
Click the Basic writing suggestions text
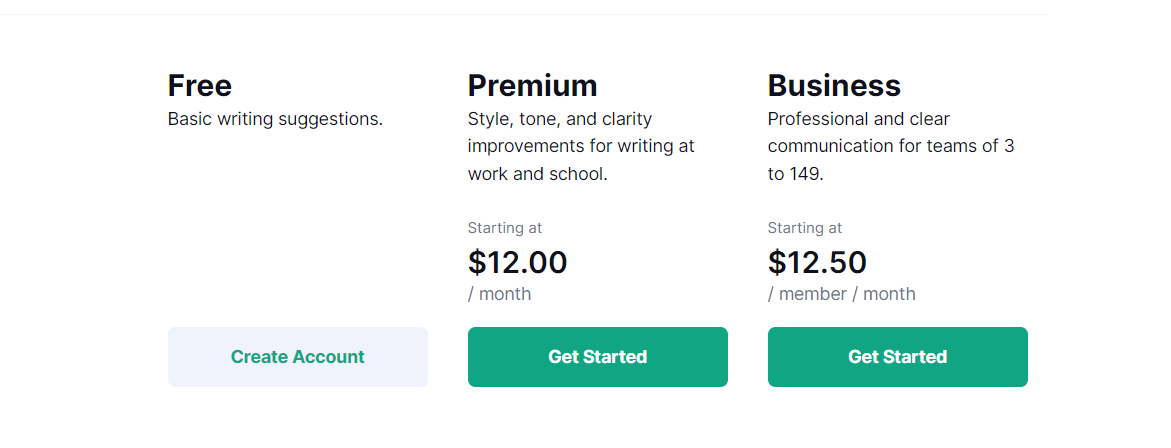click(x=276, y=119)
